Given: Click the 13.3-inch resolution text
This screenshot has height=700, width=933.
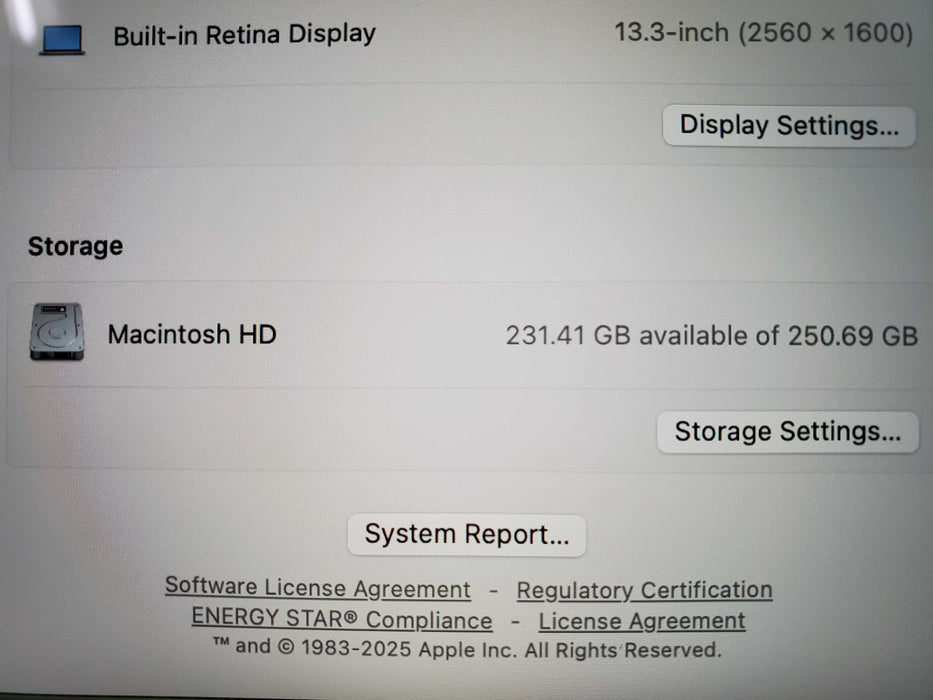Looking at the screenshot, I should tap(765, 32).
